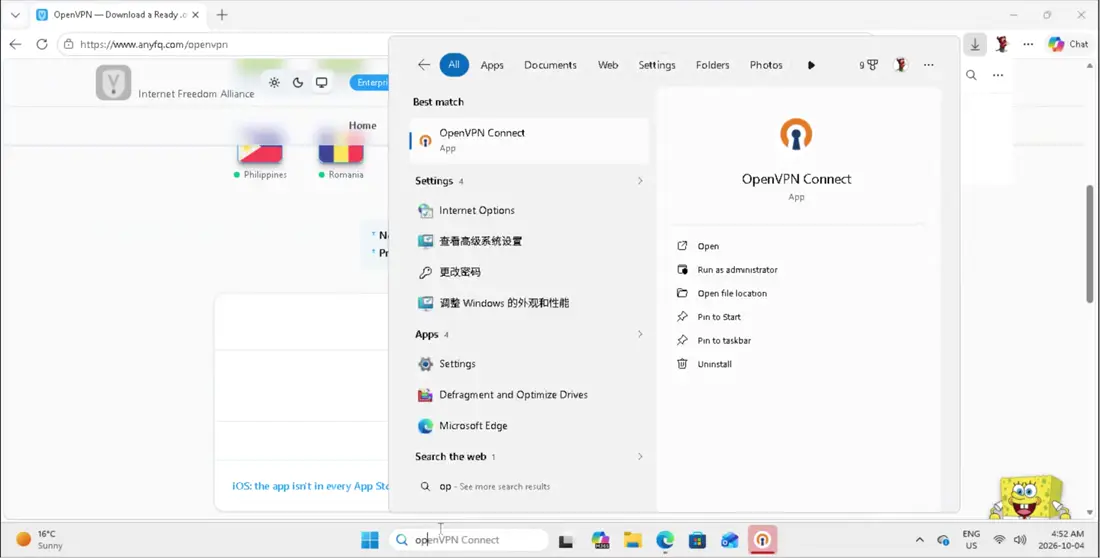Open Edge profile avatar in toolbar
1100x558 pixels.
[1002, 44]
